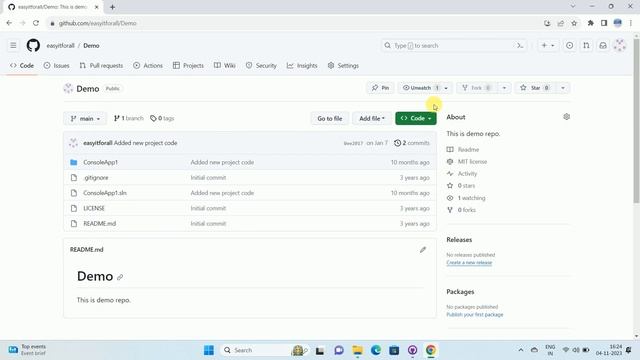Click the GitHub Octocat logo
The width and height of the screenshot is (640, 360).
[33, 45]
